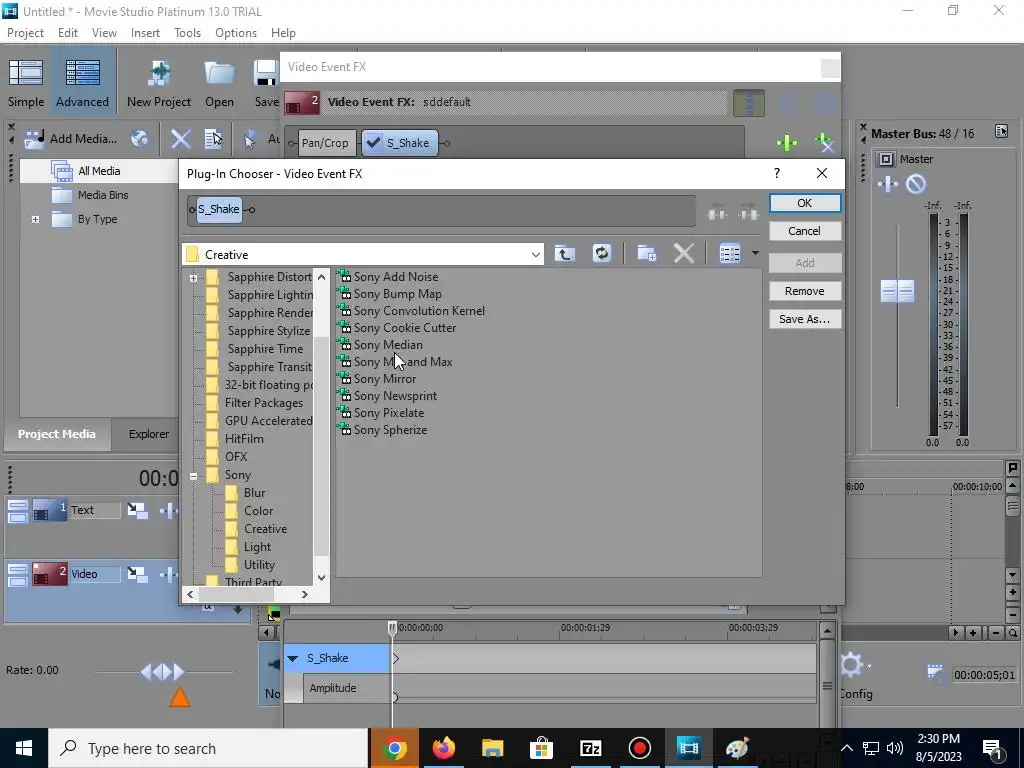Switch to the Explorer tab

tap(149, 434)
